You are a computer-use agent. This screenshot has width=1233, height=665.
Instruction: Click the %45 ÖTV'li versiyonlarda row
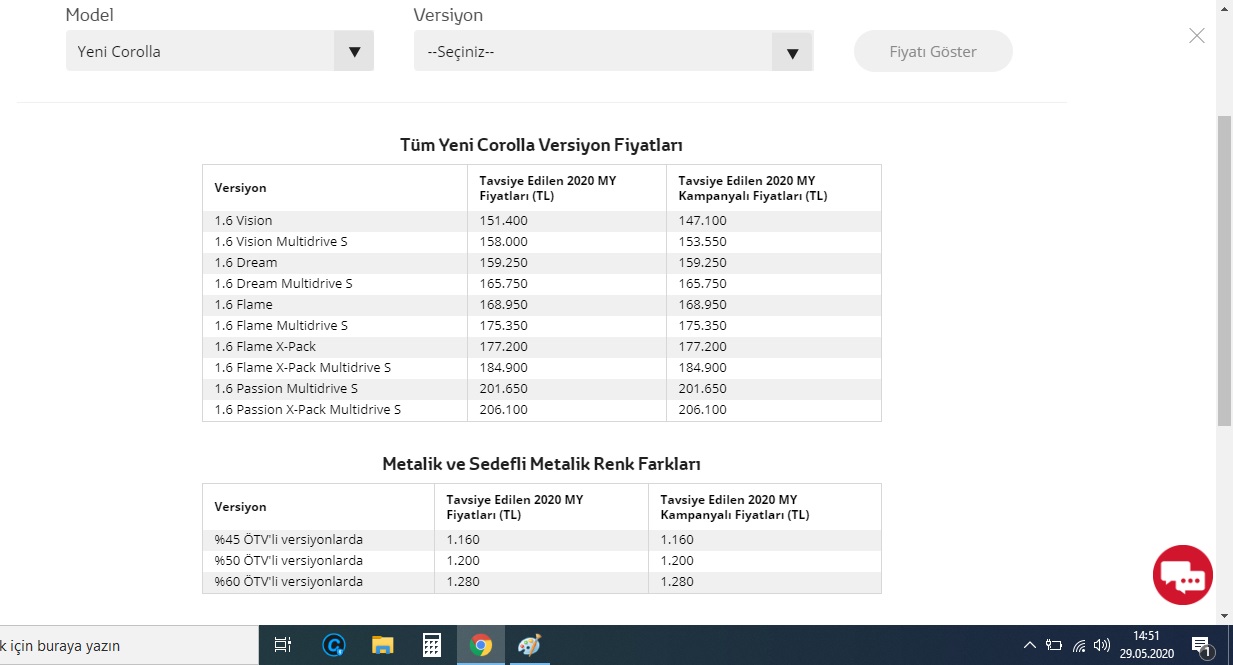click(x=541, y=540)
